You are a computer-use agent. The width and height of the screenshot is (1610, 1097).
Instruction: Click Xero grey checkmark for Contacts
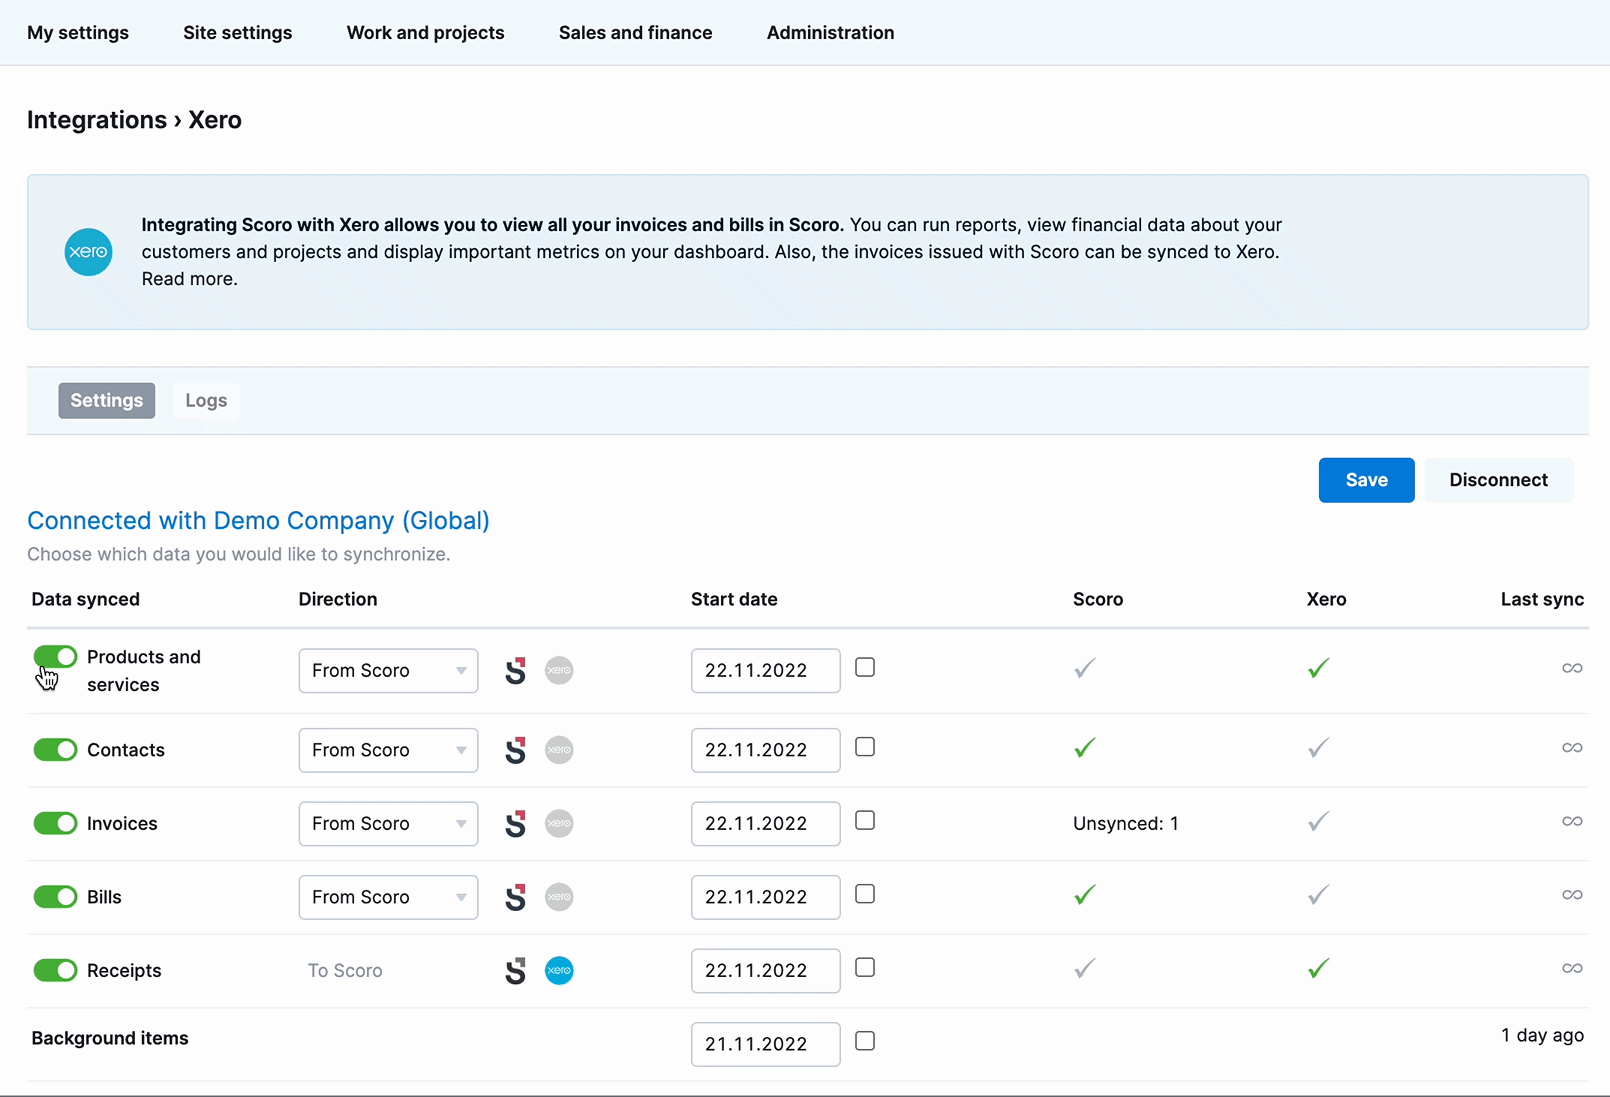1319,748
